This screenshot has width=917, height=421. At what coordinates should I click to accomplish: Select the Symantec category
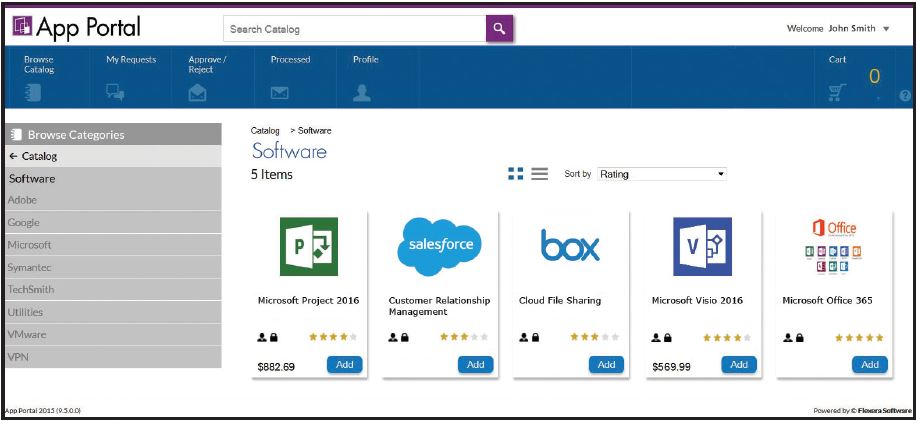[113, 267]
